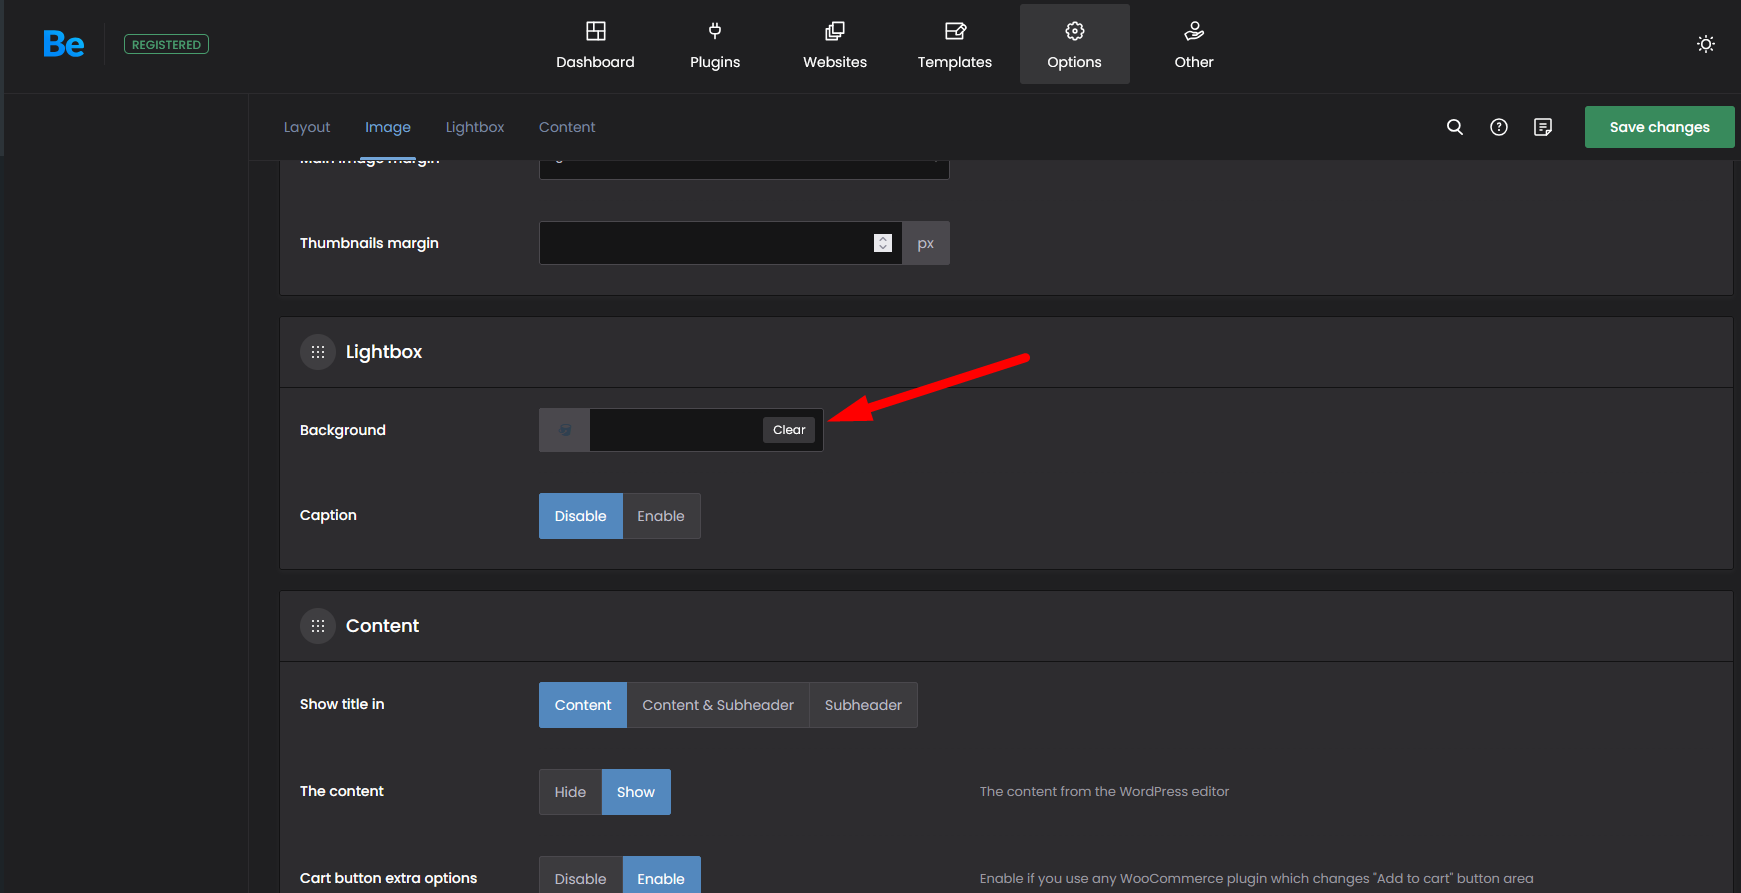Click the Be logo
This screenshot has height=893, width=1741.
click(63, 44)
